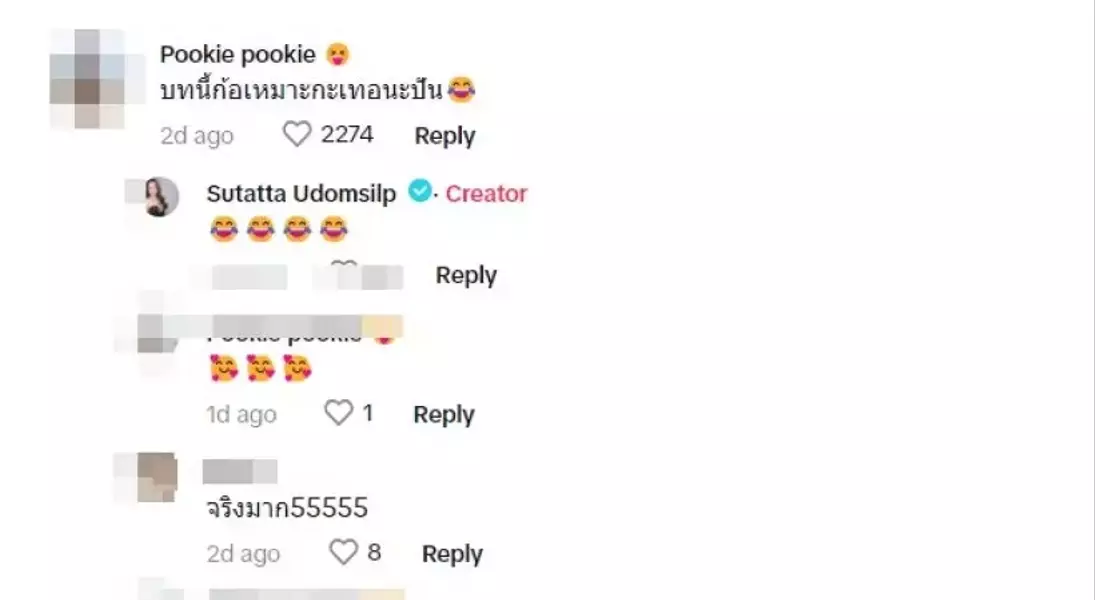1095x600 pixels.
Task: Click the pink Creator label
Action: click(486, 193)
